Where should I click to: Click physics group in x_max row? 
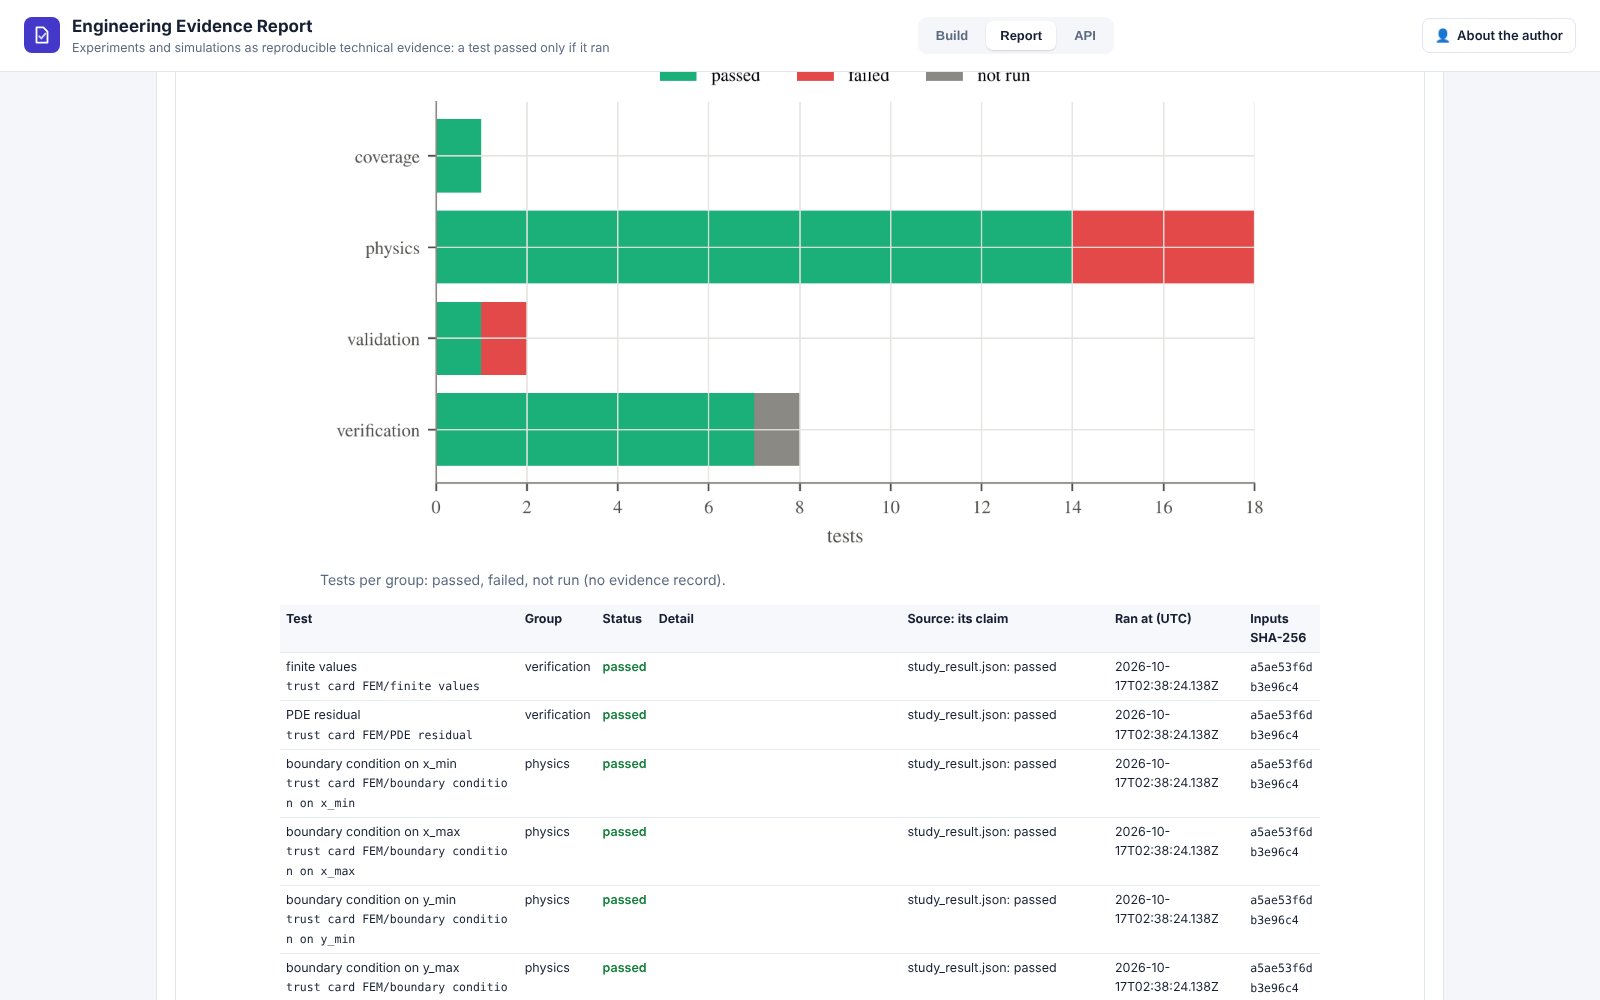click(x=547, y=832)
